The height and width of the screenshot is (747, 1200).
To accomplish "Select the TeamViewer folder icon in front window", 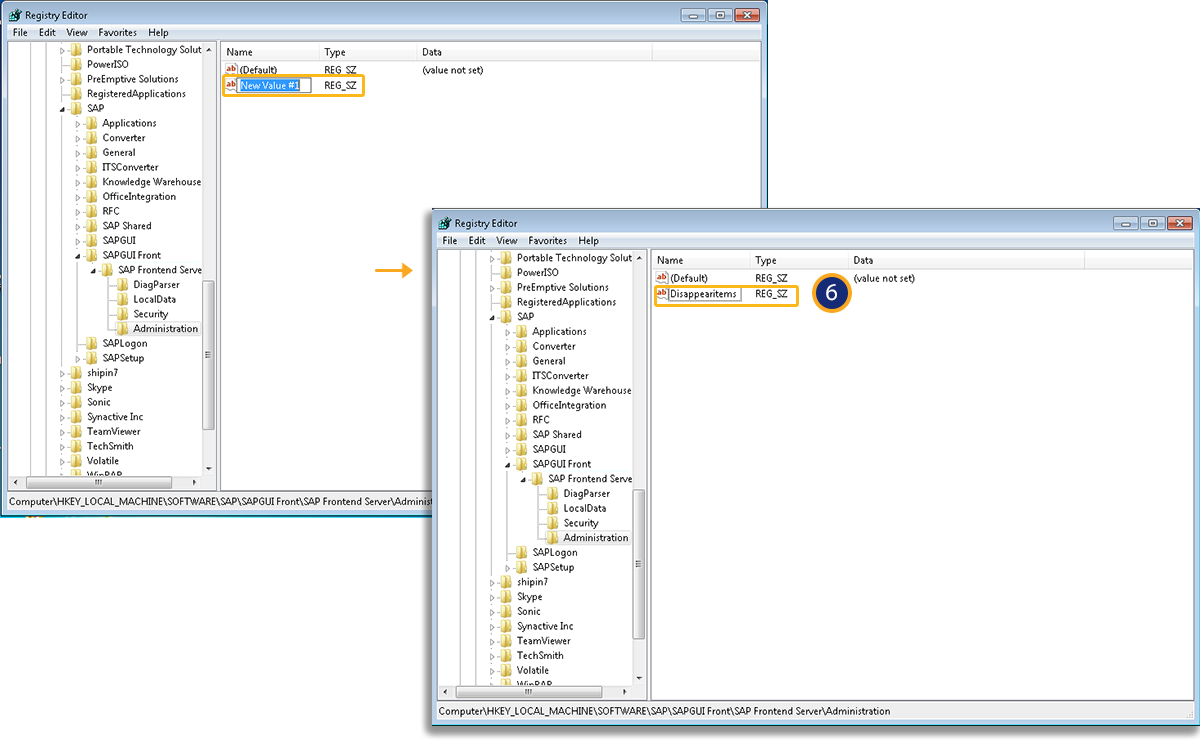I will (x=506, y=641).
